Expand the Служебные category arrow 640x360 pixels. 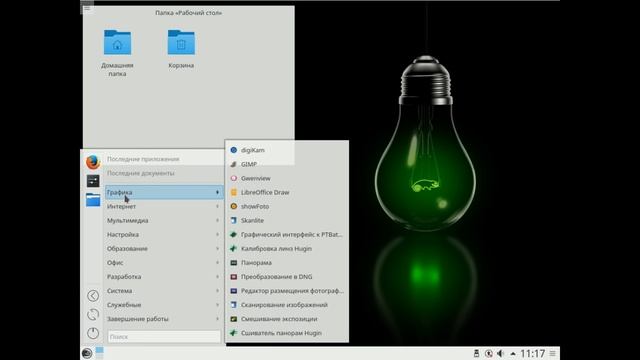(217, 305)
